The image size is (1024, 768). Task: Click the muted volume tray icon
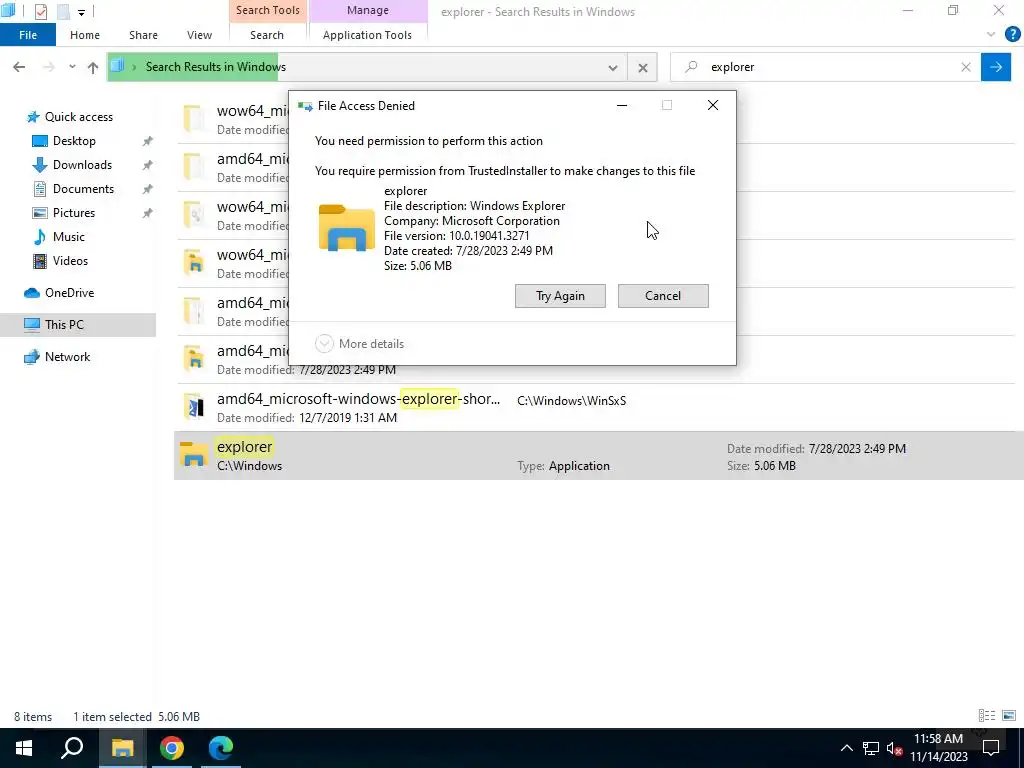click(x=895, y=748)
